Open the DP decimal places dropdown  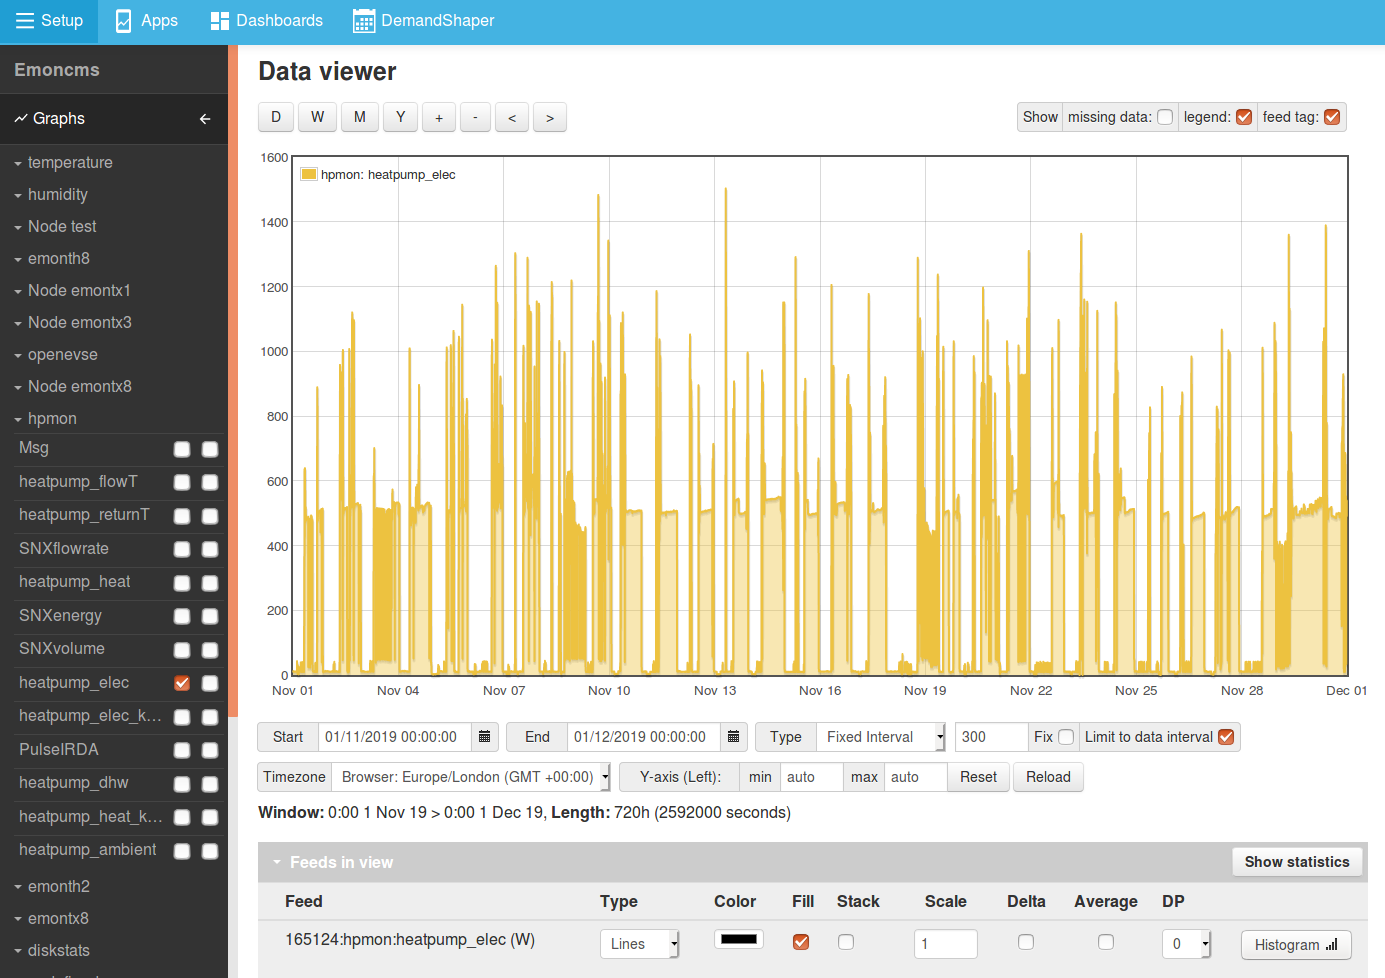[1187, 944]
